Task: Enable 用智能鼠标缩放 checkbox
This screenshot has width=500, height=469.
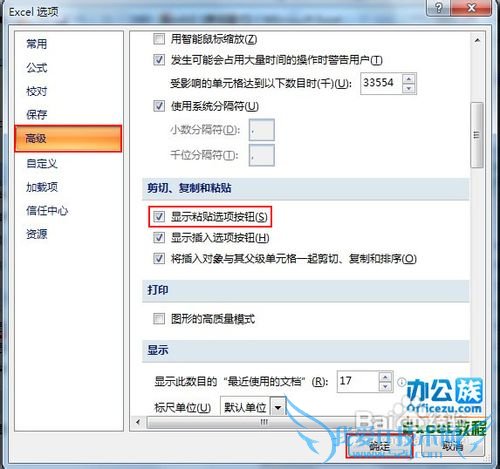Action: point(159,39)
